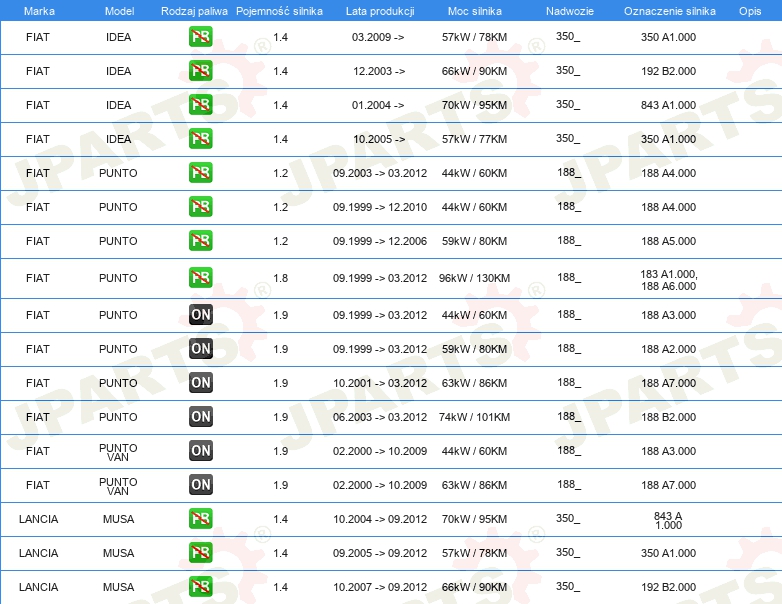Screen dimensions: 782x604
Task: Select engine code 843 A1.000 in IDEA row
Action: [668, 105]
